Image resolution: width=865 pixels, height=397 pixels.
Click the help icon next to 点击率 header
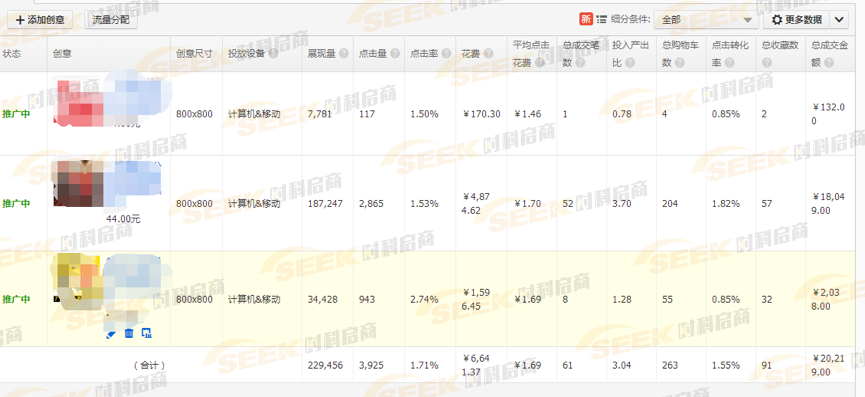coord(446,54)
